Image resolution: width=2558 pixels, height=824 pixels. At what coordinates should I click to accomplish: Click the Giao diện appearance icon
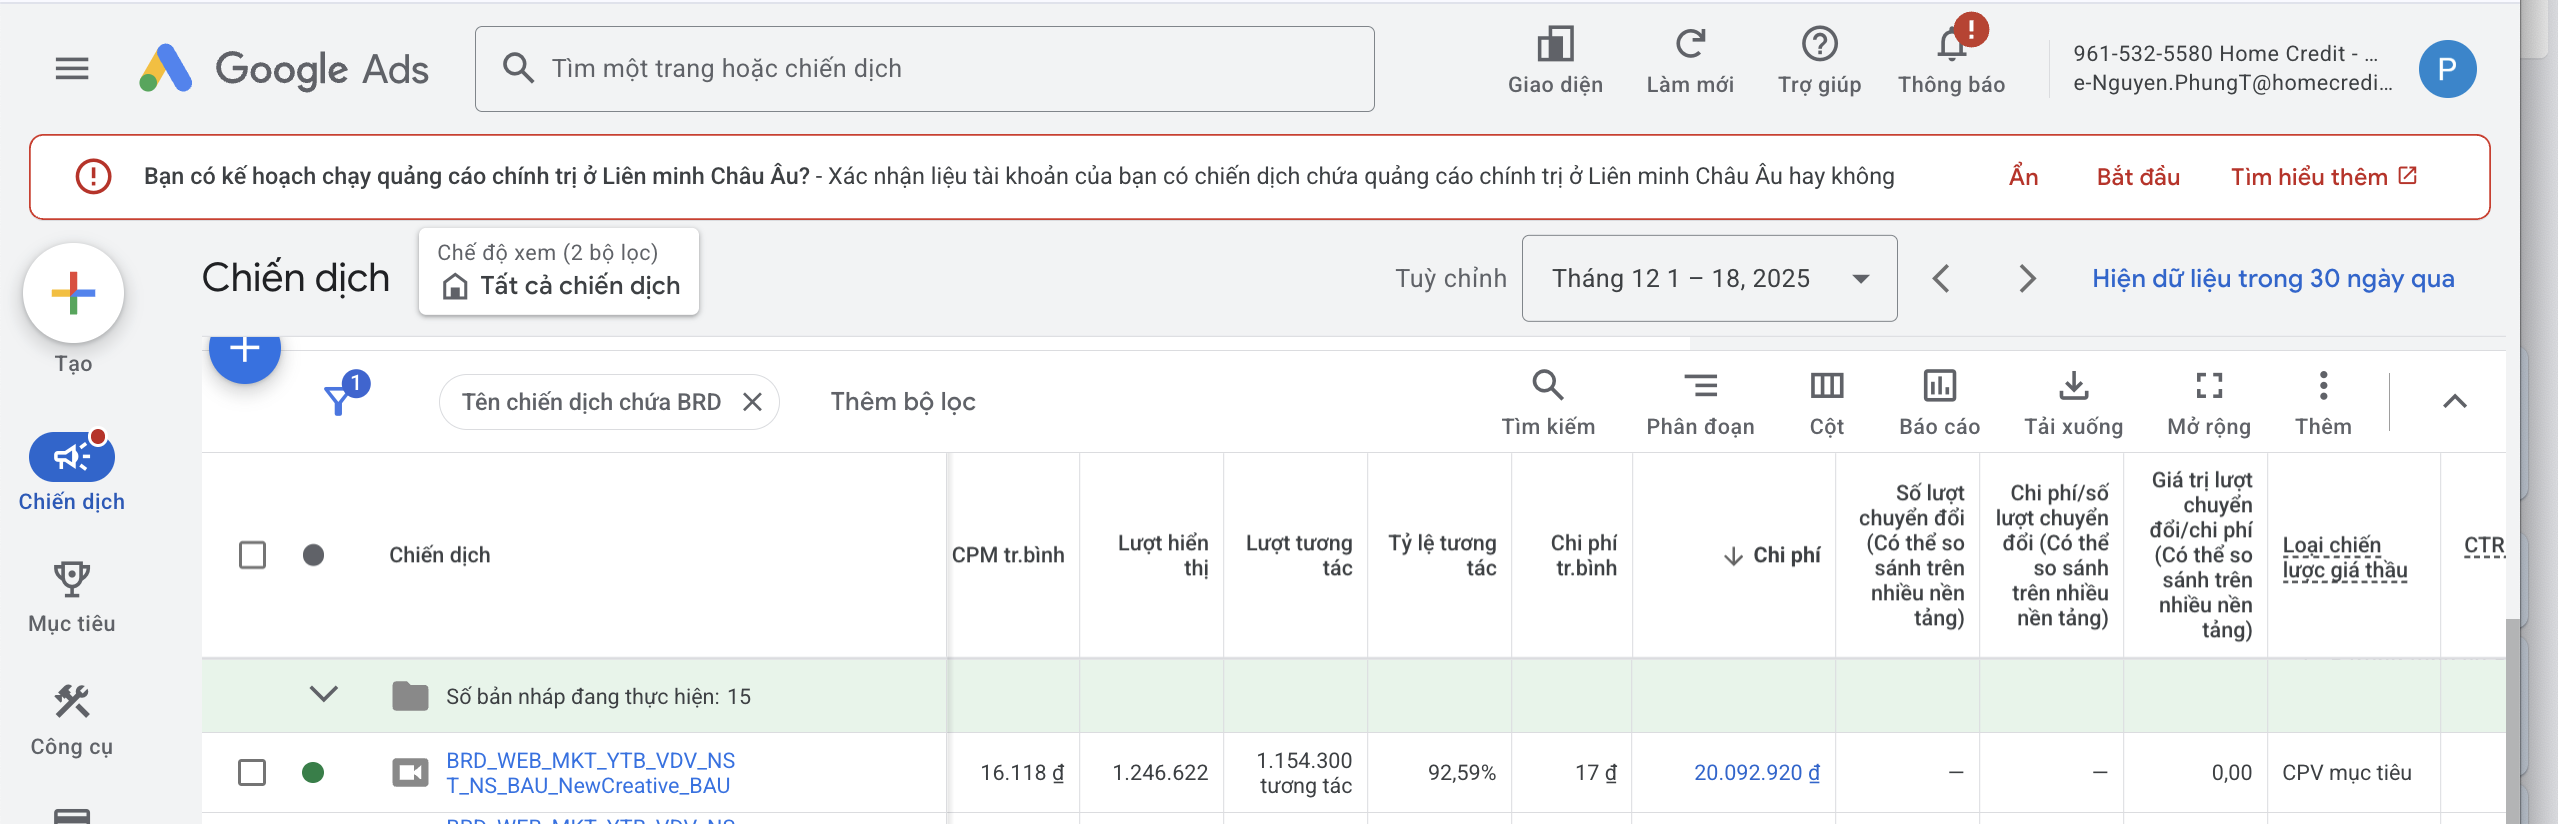[x=1555, y=45]
